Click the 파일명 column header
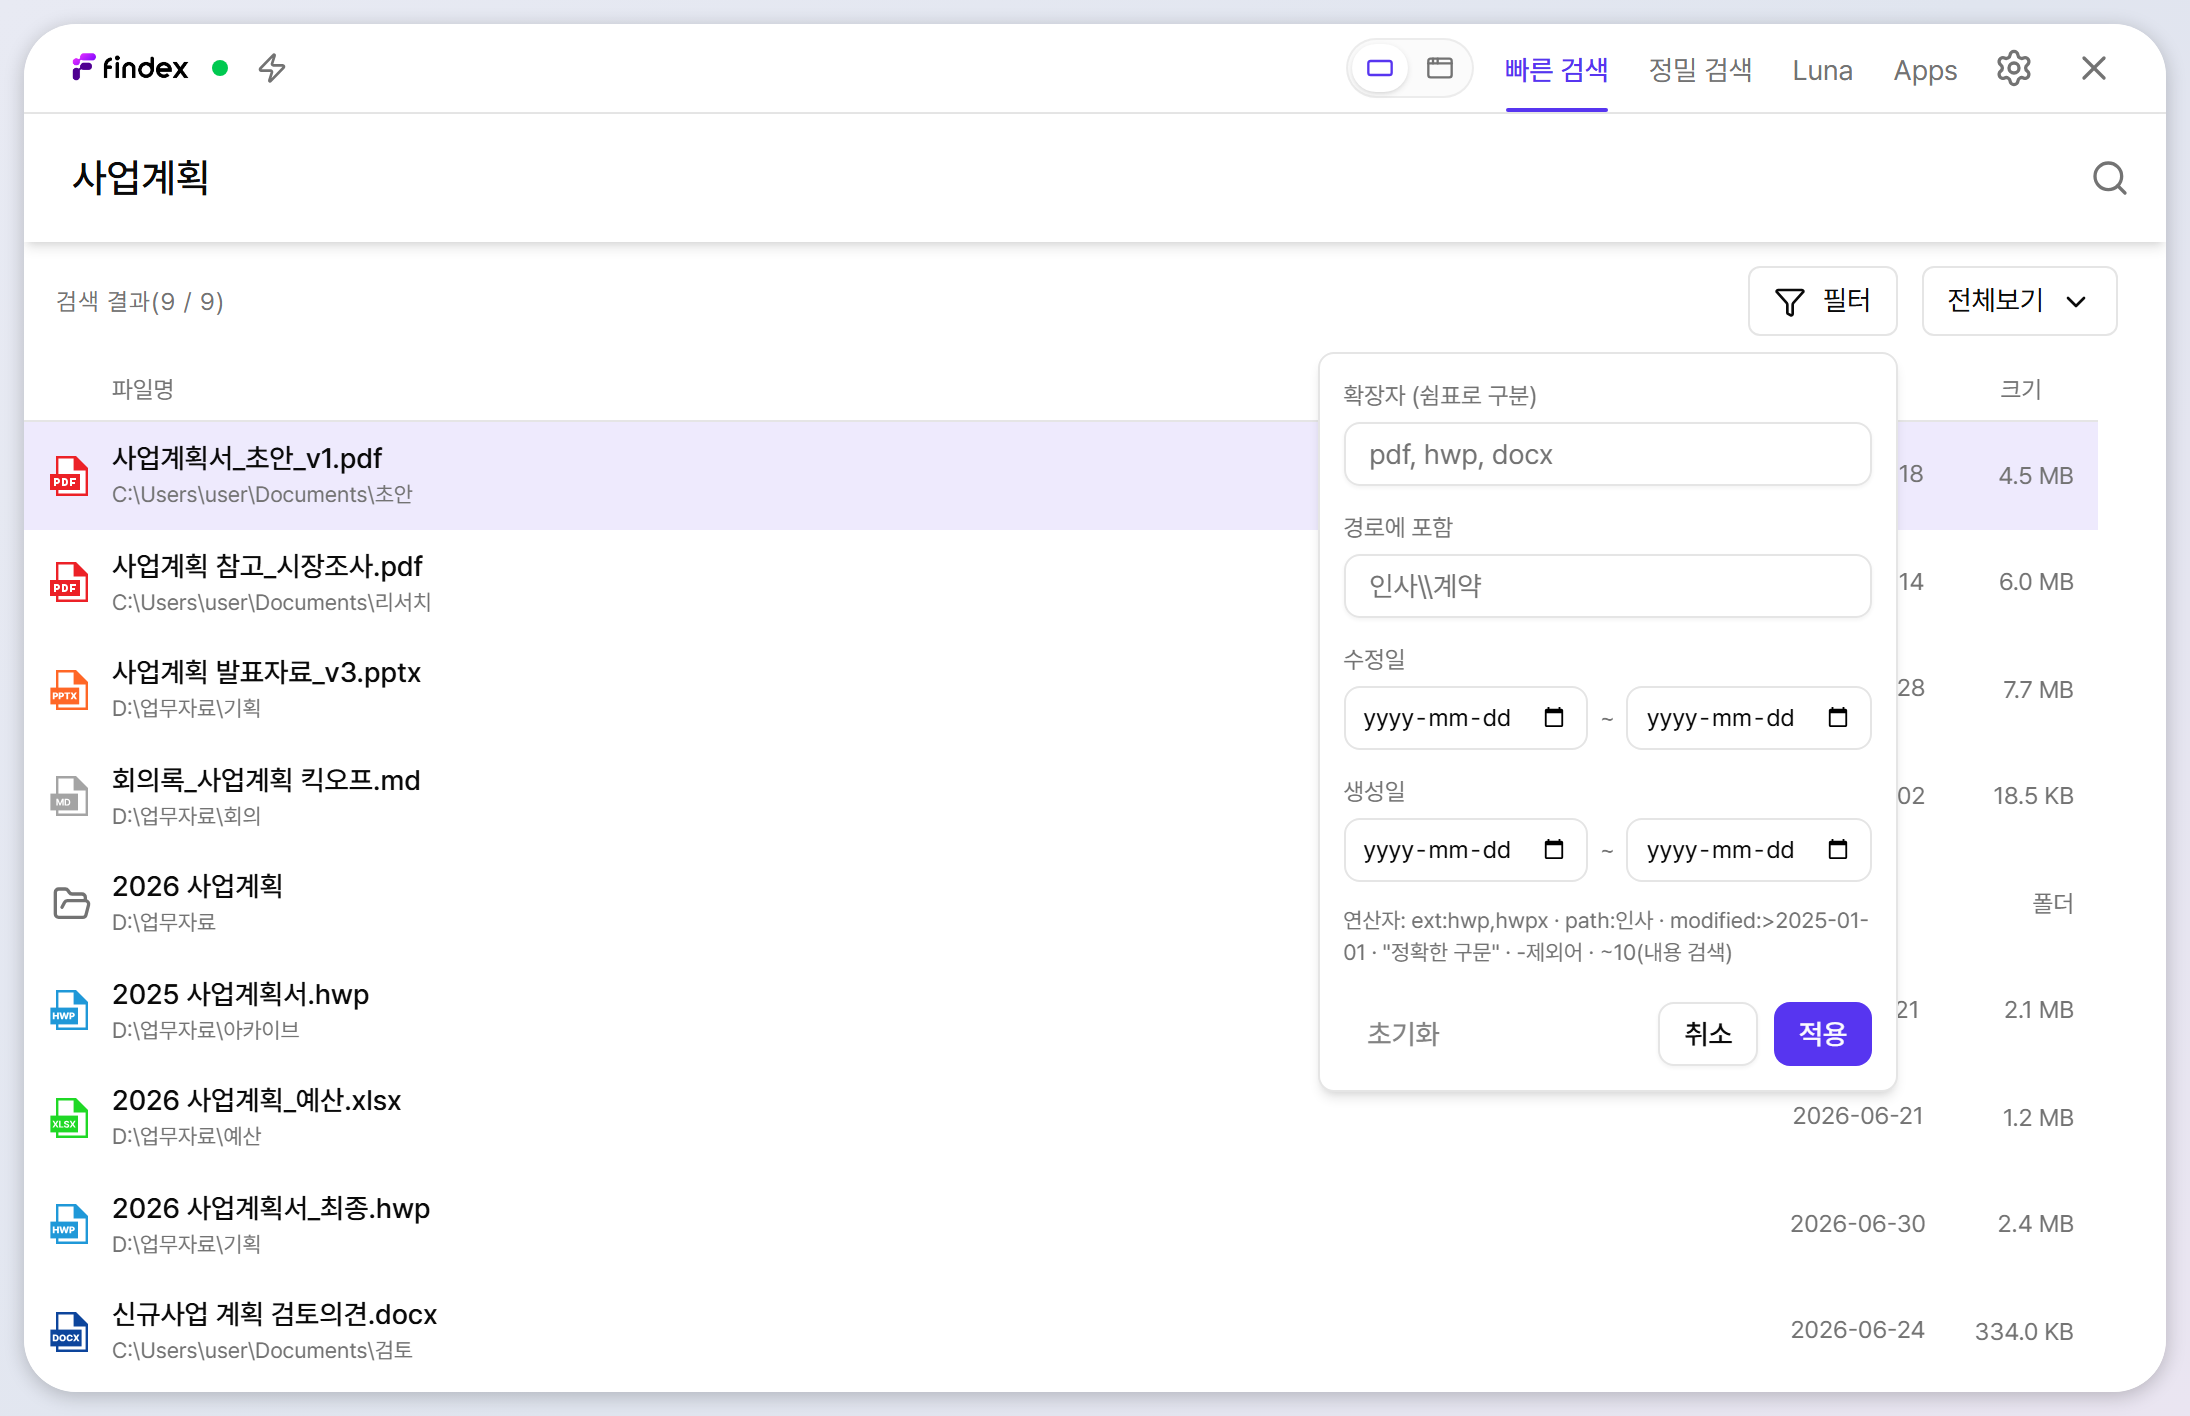The height and width of the screenshot is (1416, 2190). [143, 389]
